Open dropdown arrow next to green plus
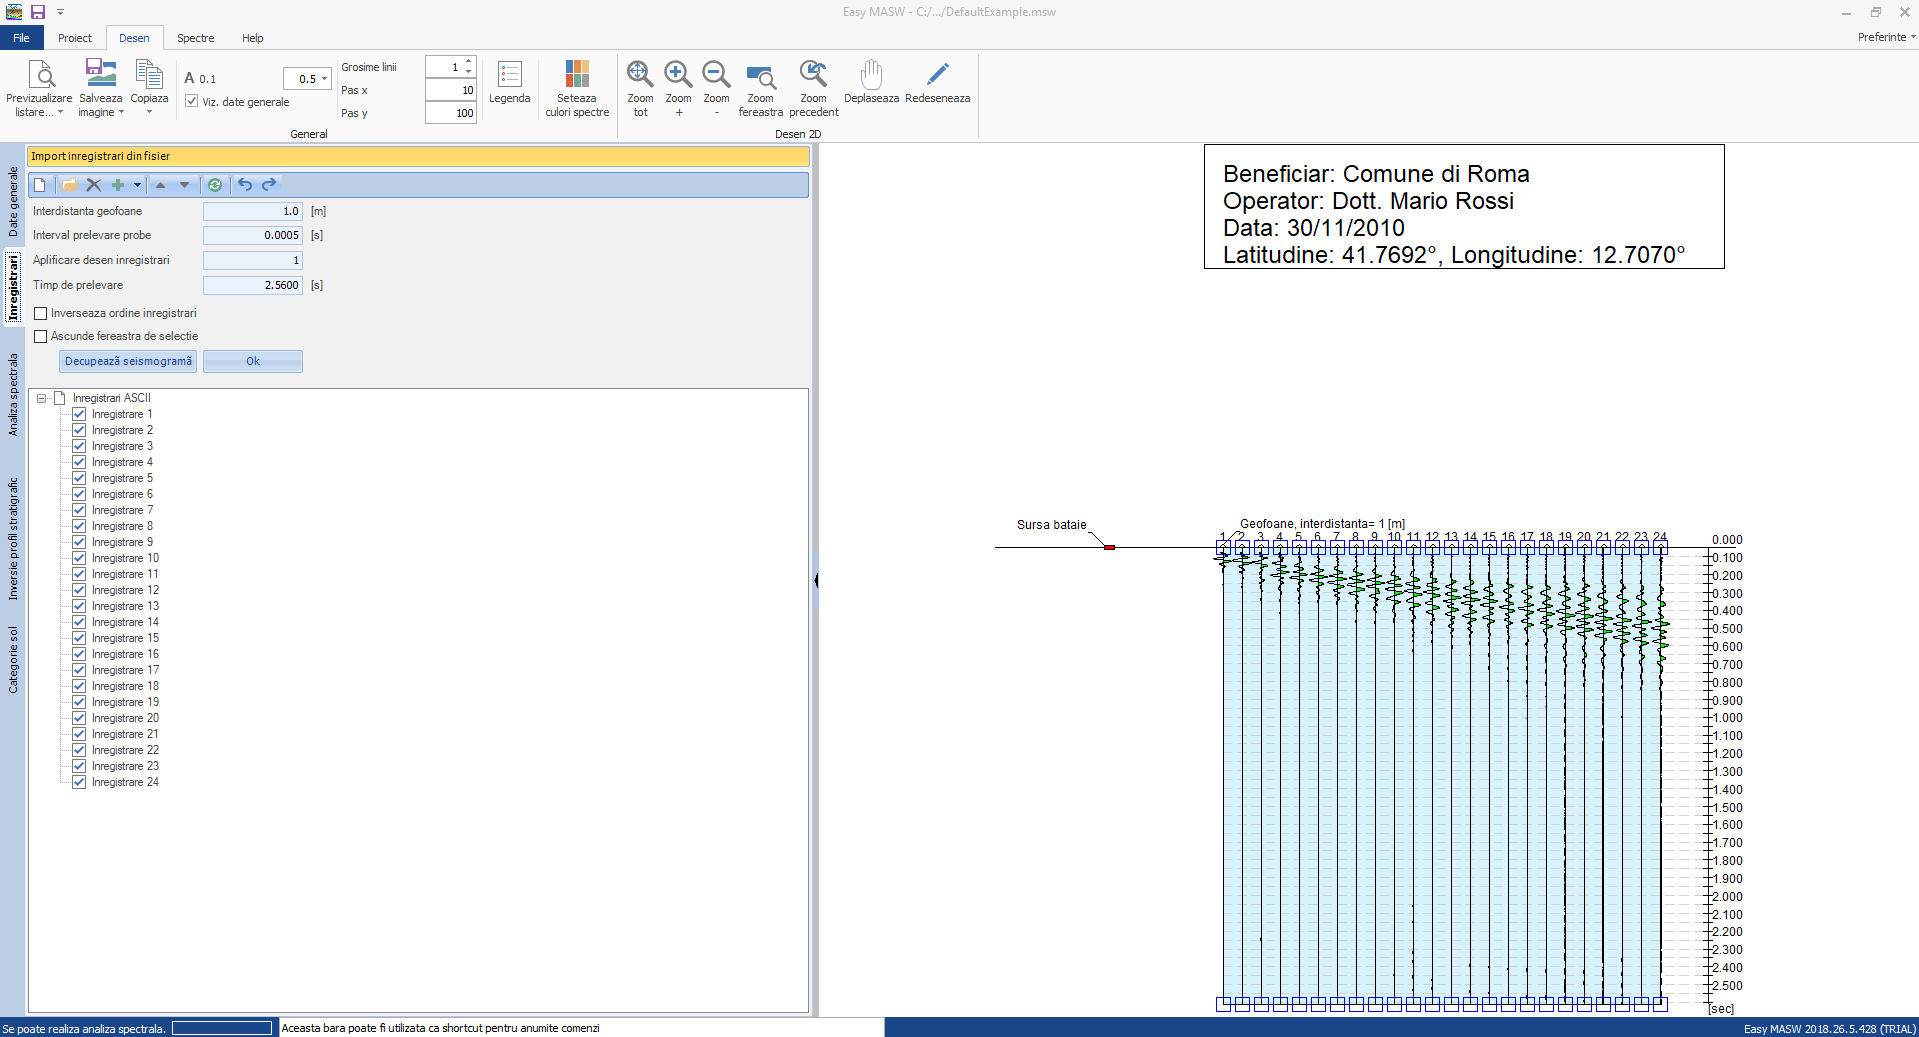This screenshot has width=1919, height=1037. coord(137,185)
